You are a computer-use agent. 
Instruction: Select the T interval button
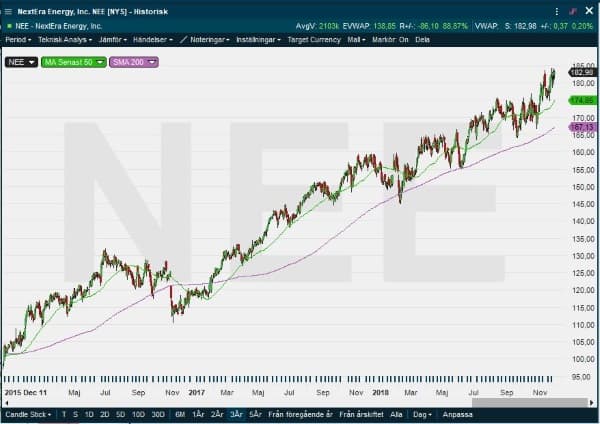coord(64,414)
